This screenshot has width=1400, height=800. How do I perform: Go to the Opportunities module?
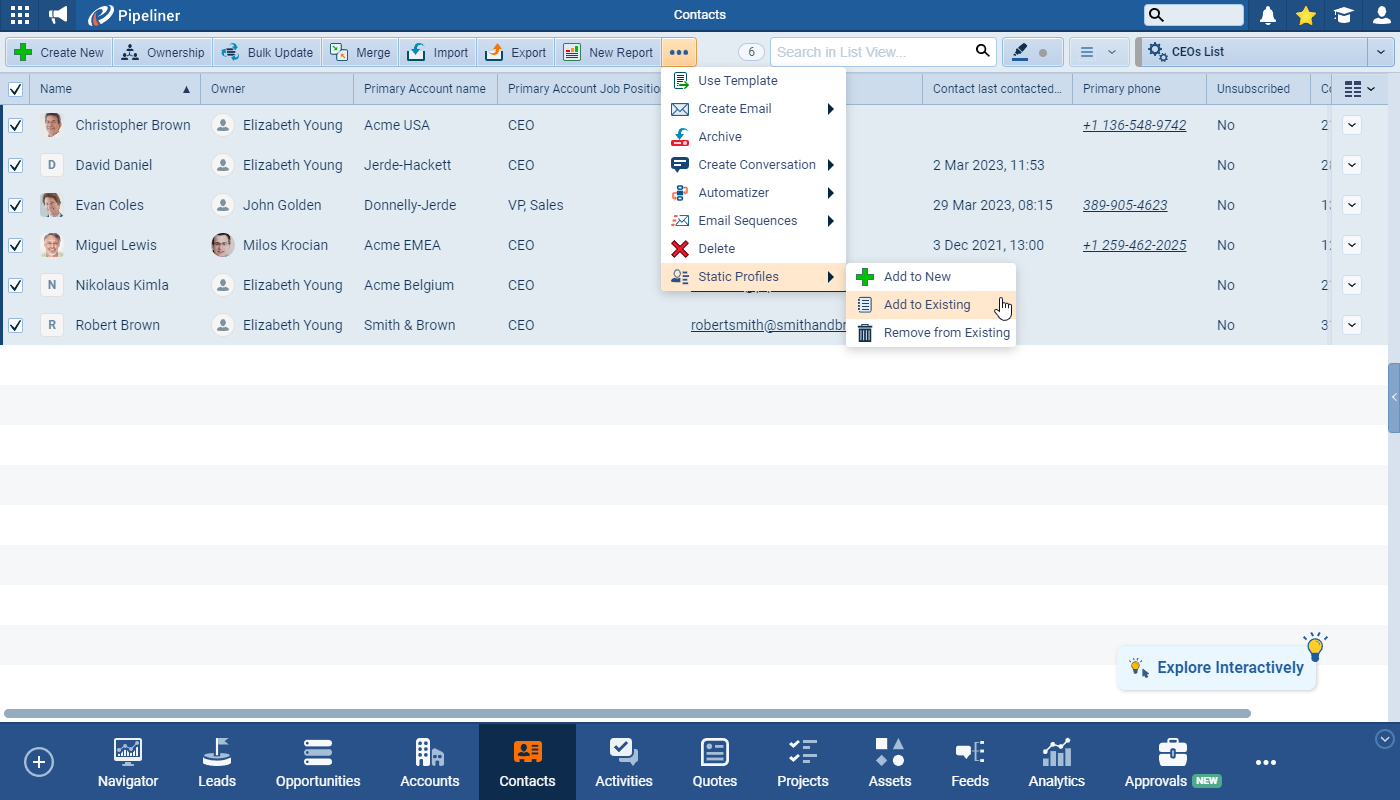point(318,763)
